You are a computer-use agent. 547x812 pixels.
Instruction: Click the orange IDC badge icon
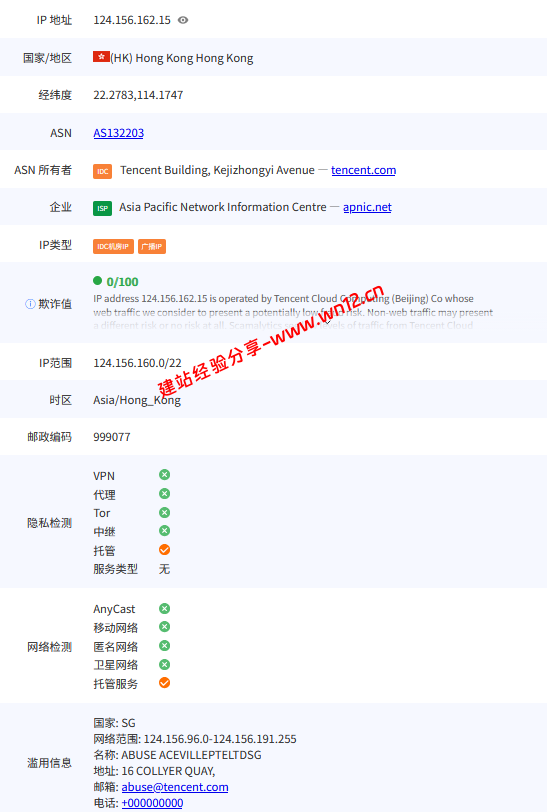tap(103, 171)
